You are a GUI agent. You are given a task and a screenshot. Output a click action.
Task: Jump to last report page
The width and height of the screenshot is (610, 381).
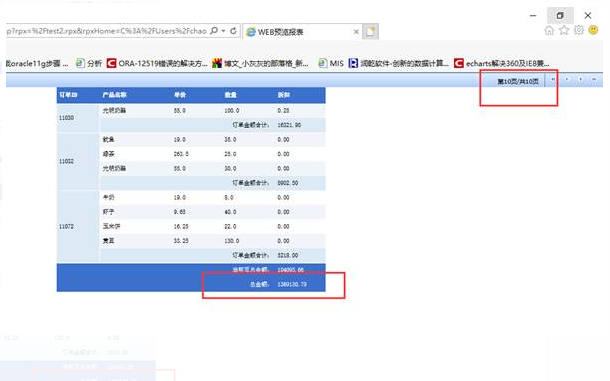(594, 80)
